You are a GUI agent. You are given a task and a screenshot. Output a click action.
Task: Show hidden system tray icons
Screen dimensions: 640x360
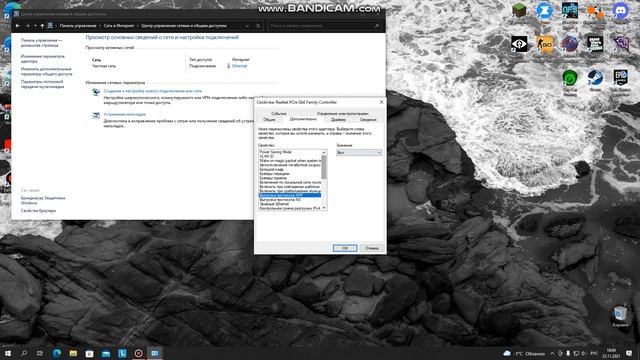[x=552, y=353]
